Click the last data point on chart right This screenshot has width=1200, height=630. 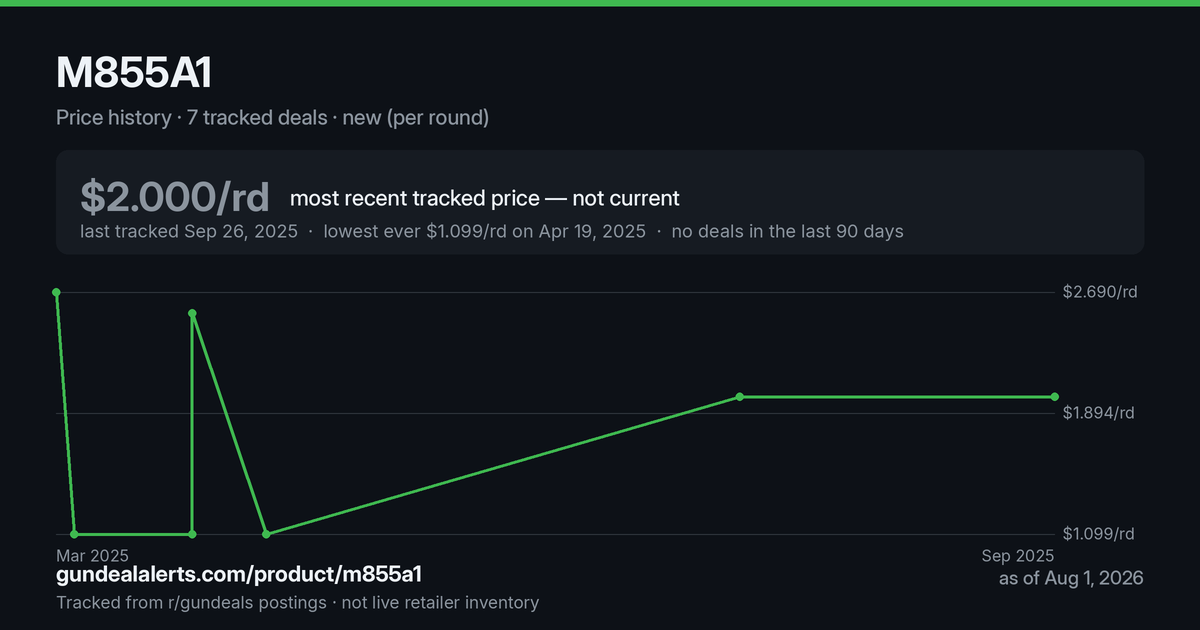1055,397
